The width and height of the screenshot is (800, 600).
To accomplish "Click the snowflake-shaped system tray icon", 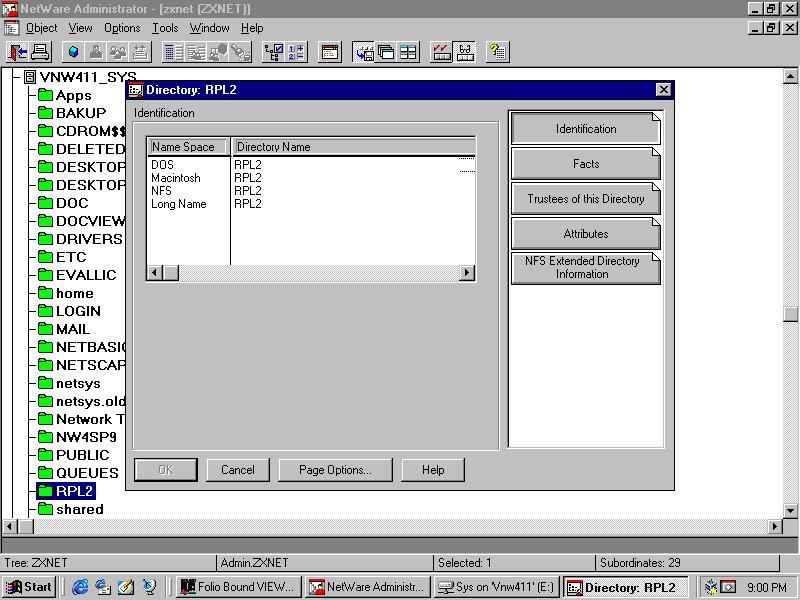I will point(710,587).
